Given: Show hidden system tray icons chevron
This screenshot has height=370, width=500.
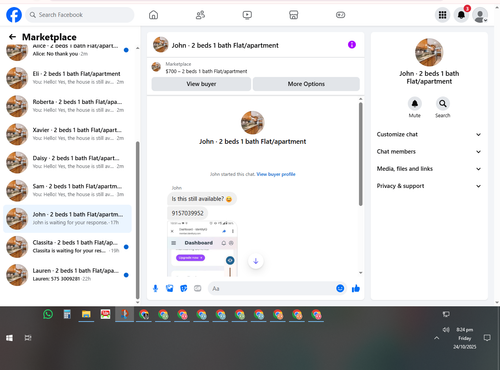Looking at the screenshot, I should pyautogui.click(x=437, y=338).
